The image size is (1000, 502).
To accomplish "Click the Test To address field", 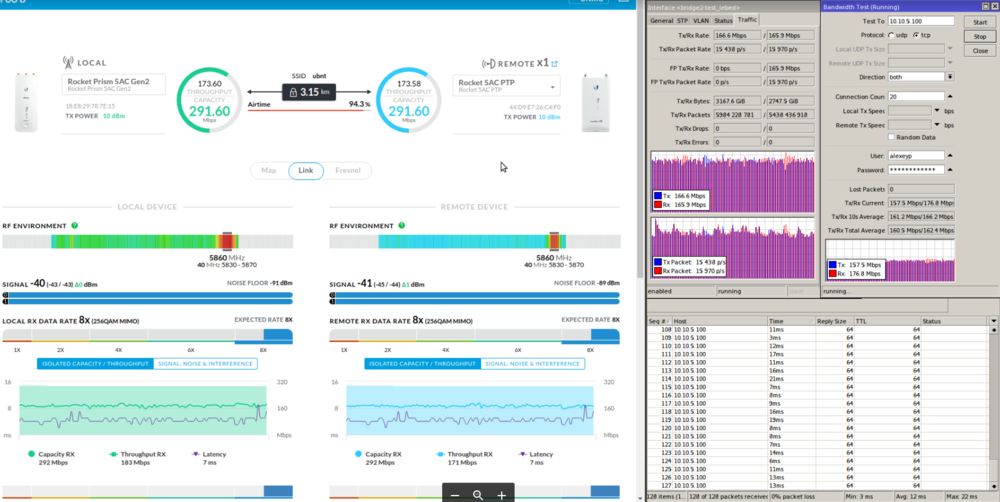I will 921,21.
